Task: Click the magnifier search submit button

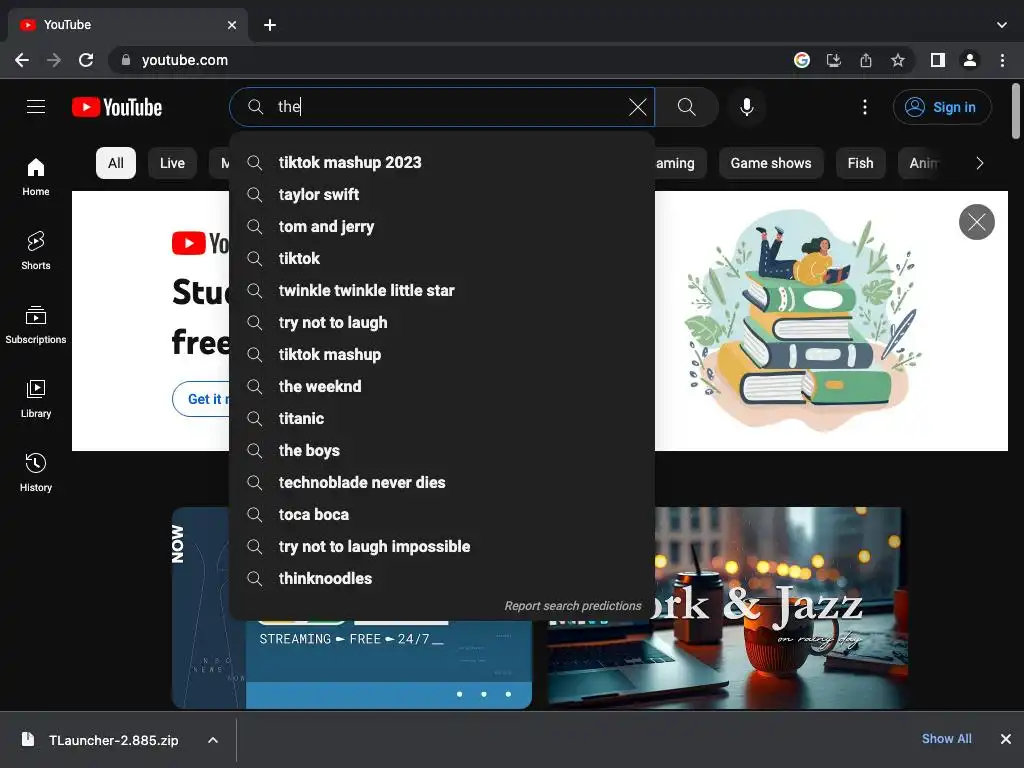Action: (x=686, y=107)
